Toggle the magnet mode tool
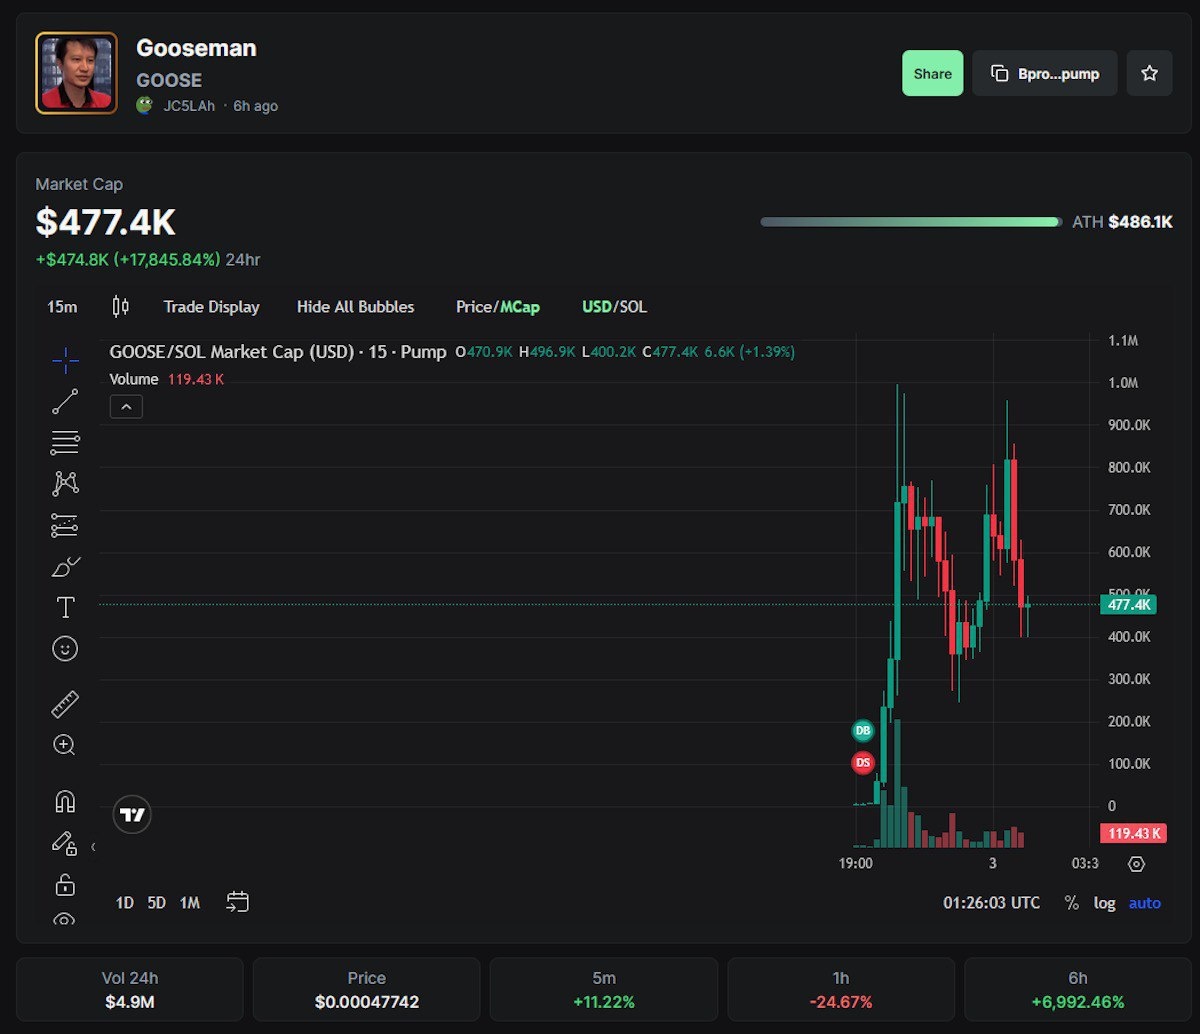This screenshot has width=1200, height=1034. click(65, 801)
